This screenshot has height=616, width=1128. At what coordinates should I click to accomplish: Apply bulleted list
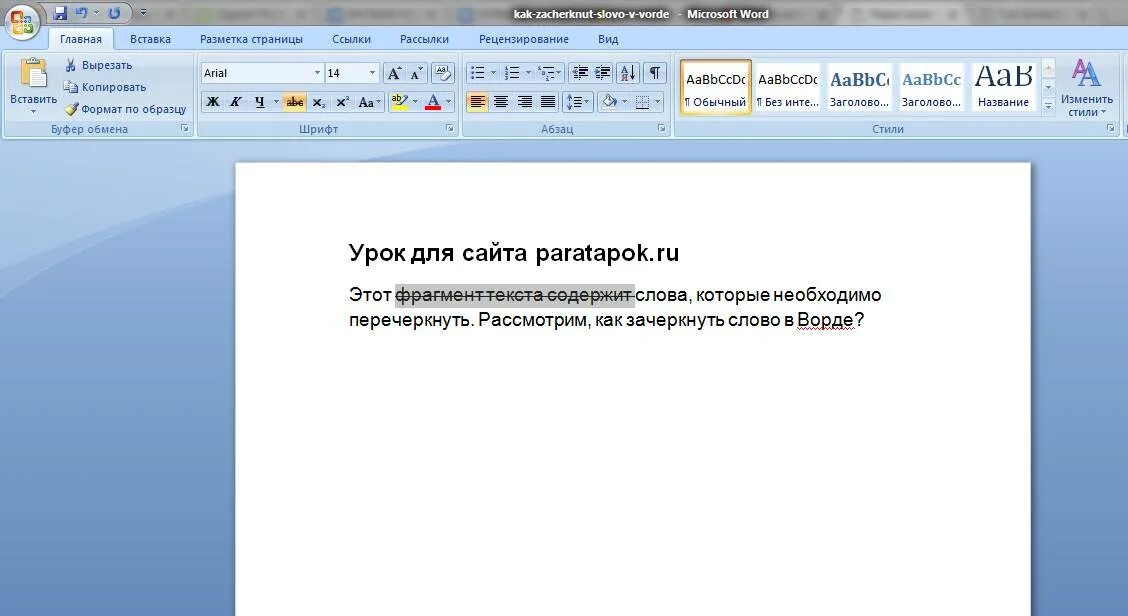coord(478,73)
